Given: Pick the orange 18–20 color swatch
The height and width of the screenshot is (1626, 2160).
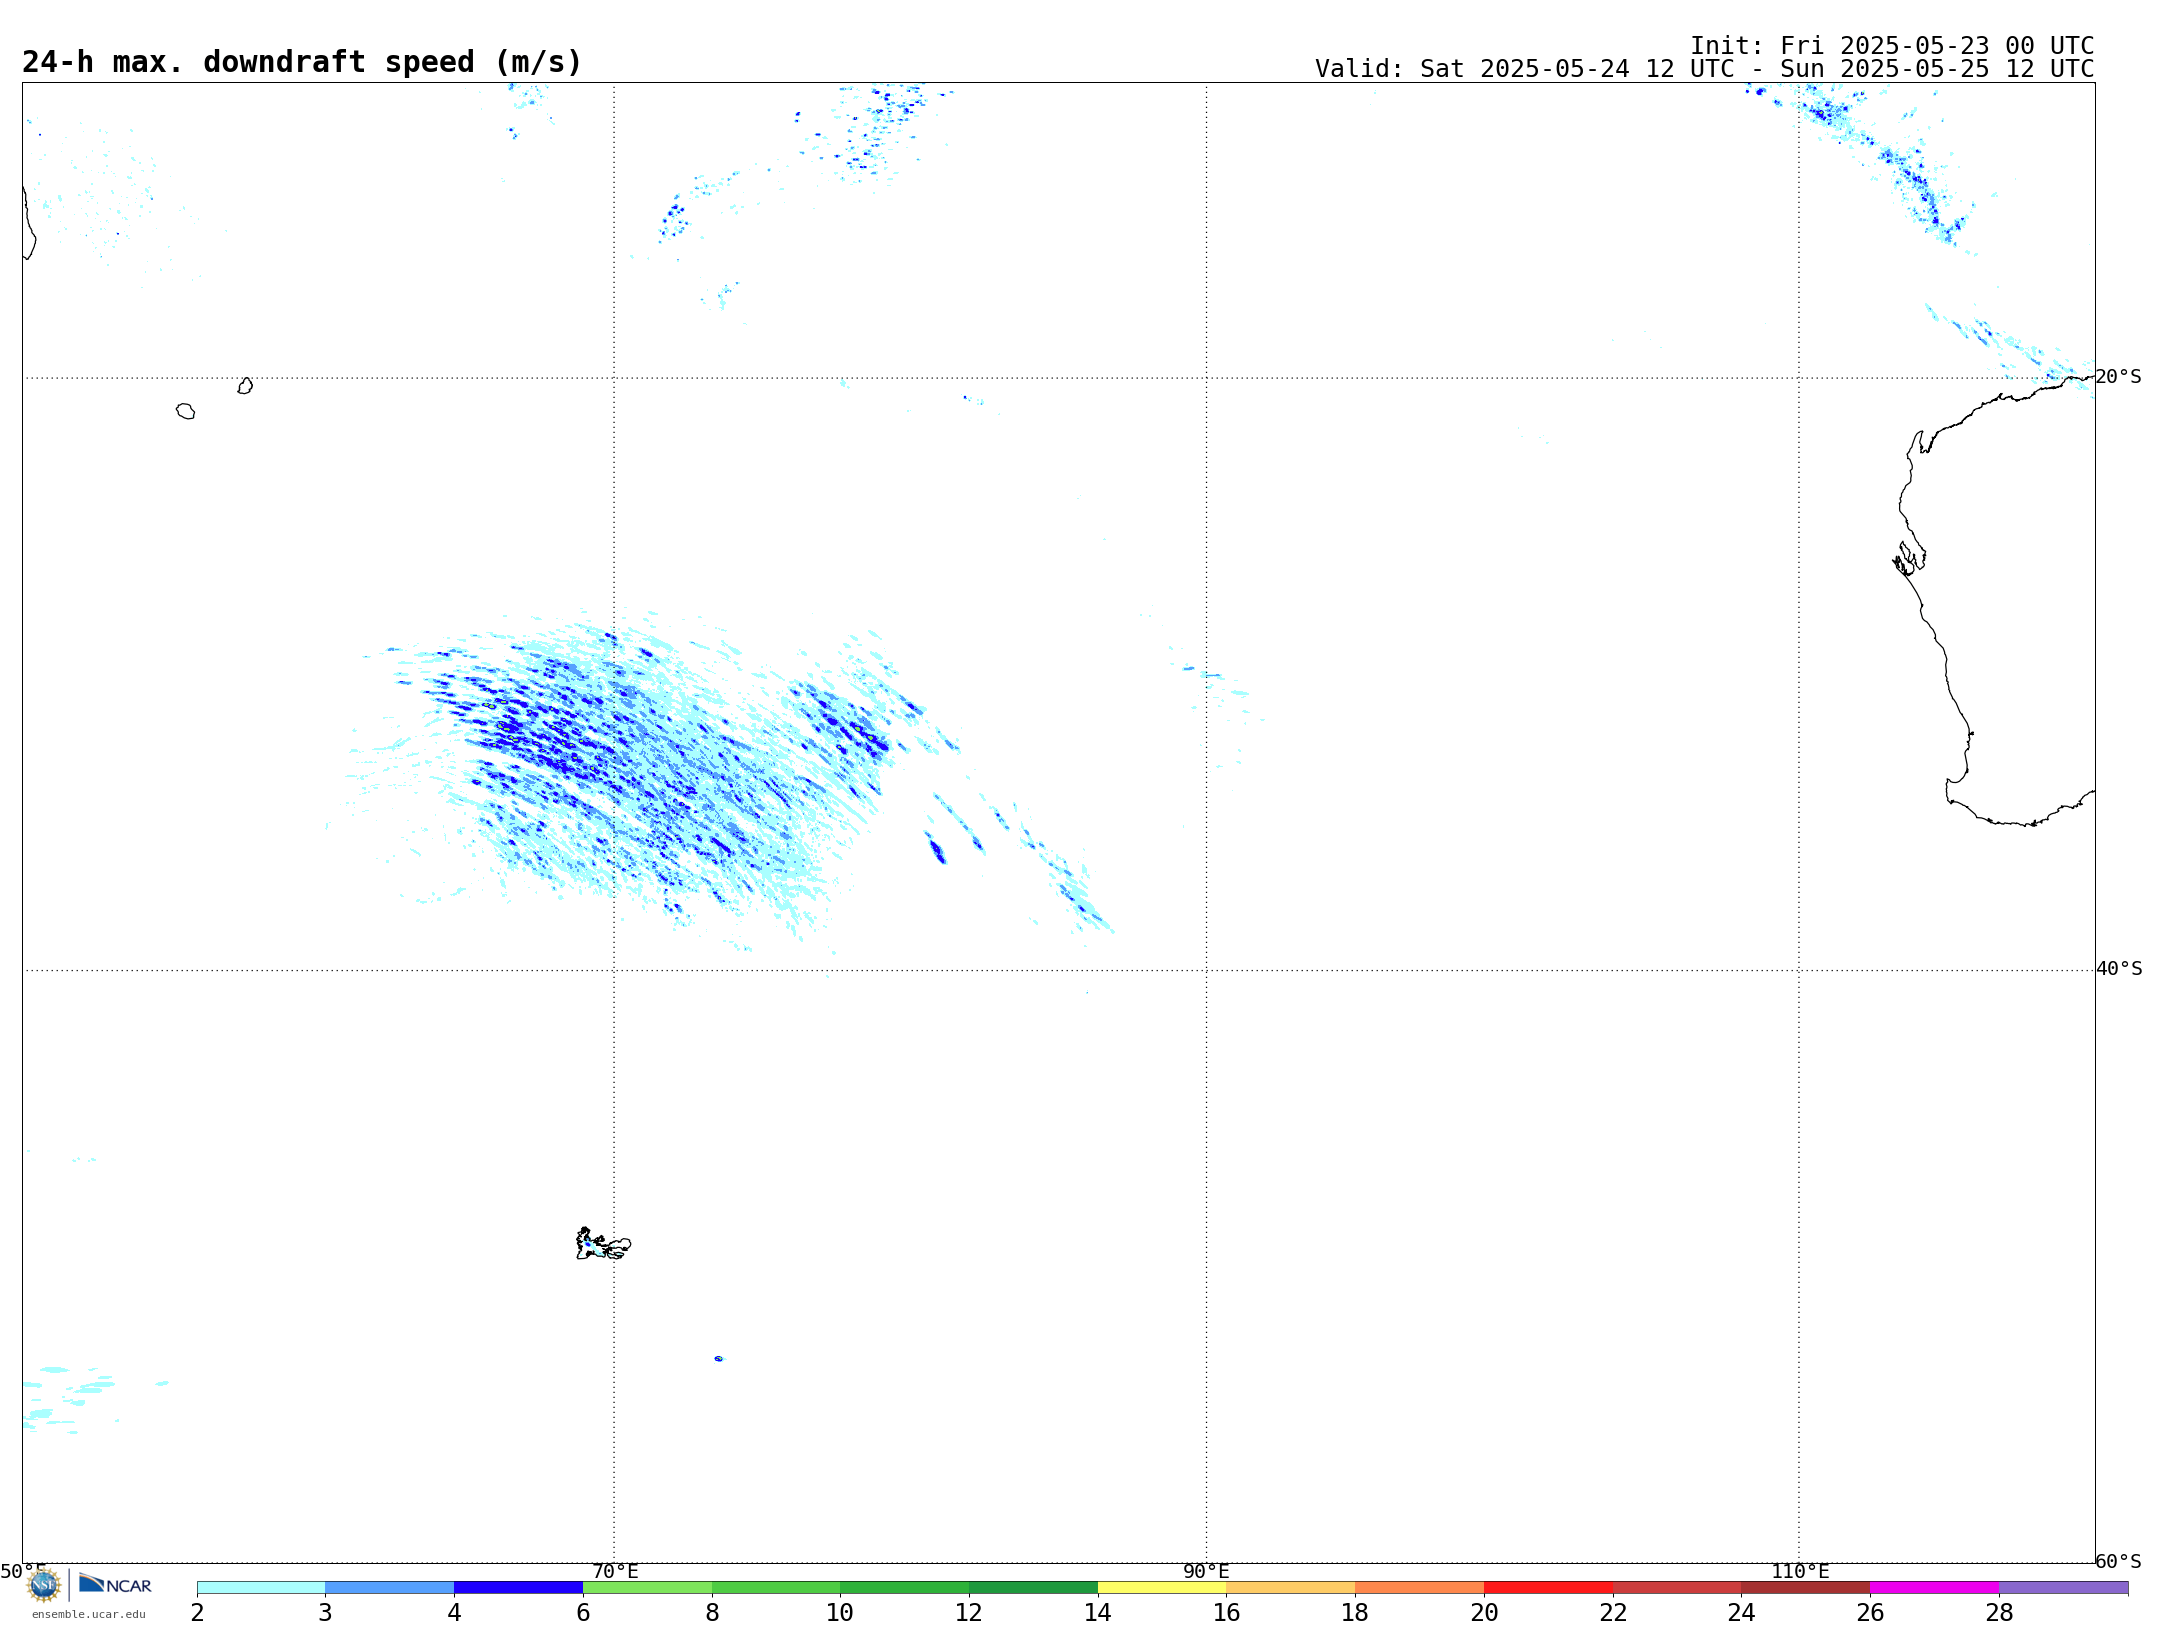Looking at the screenshot, I should [1420, 1588].
